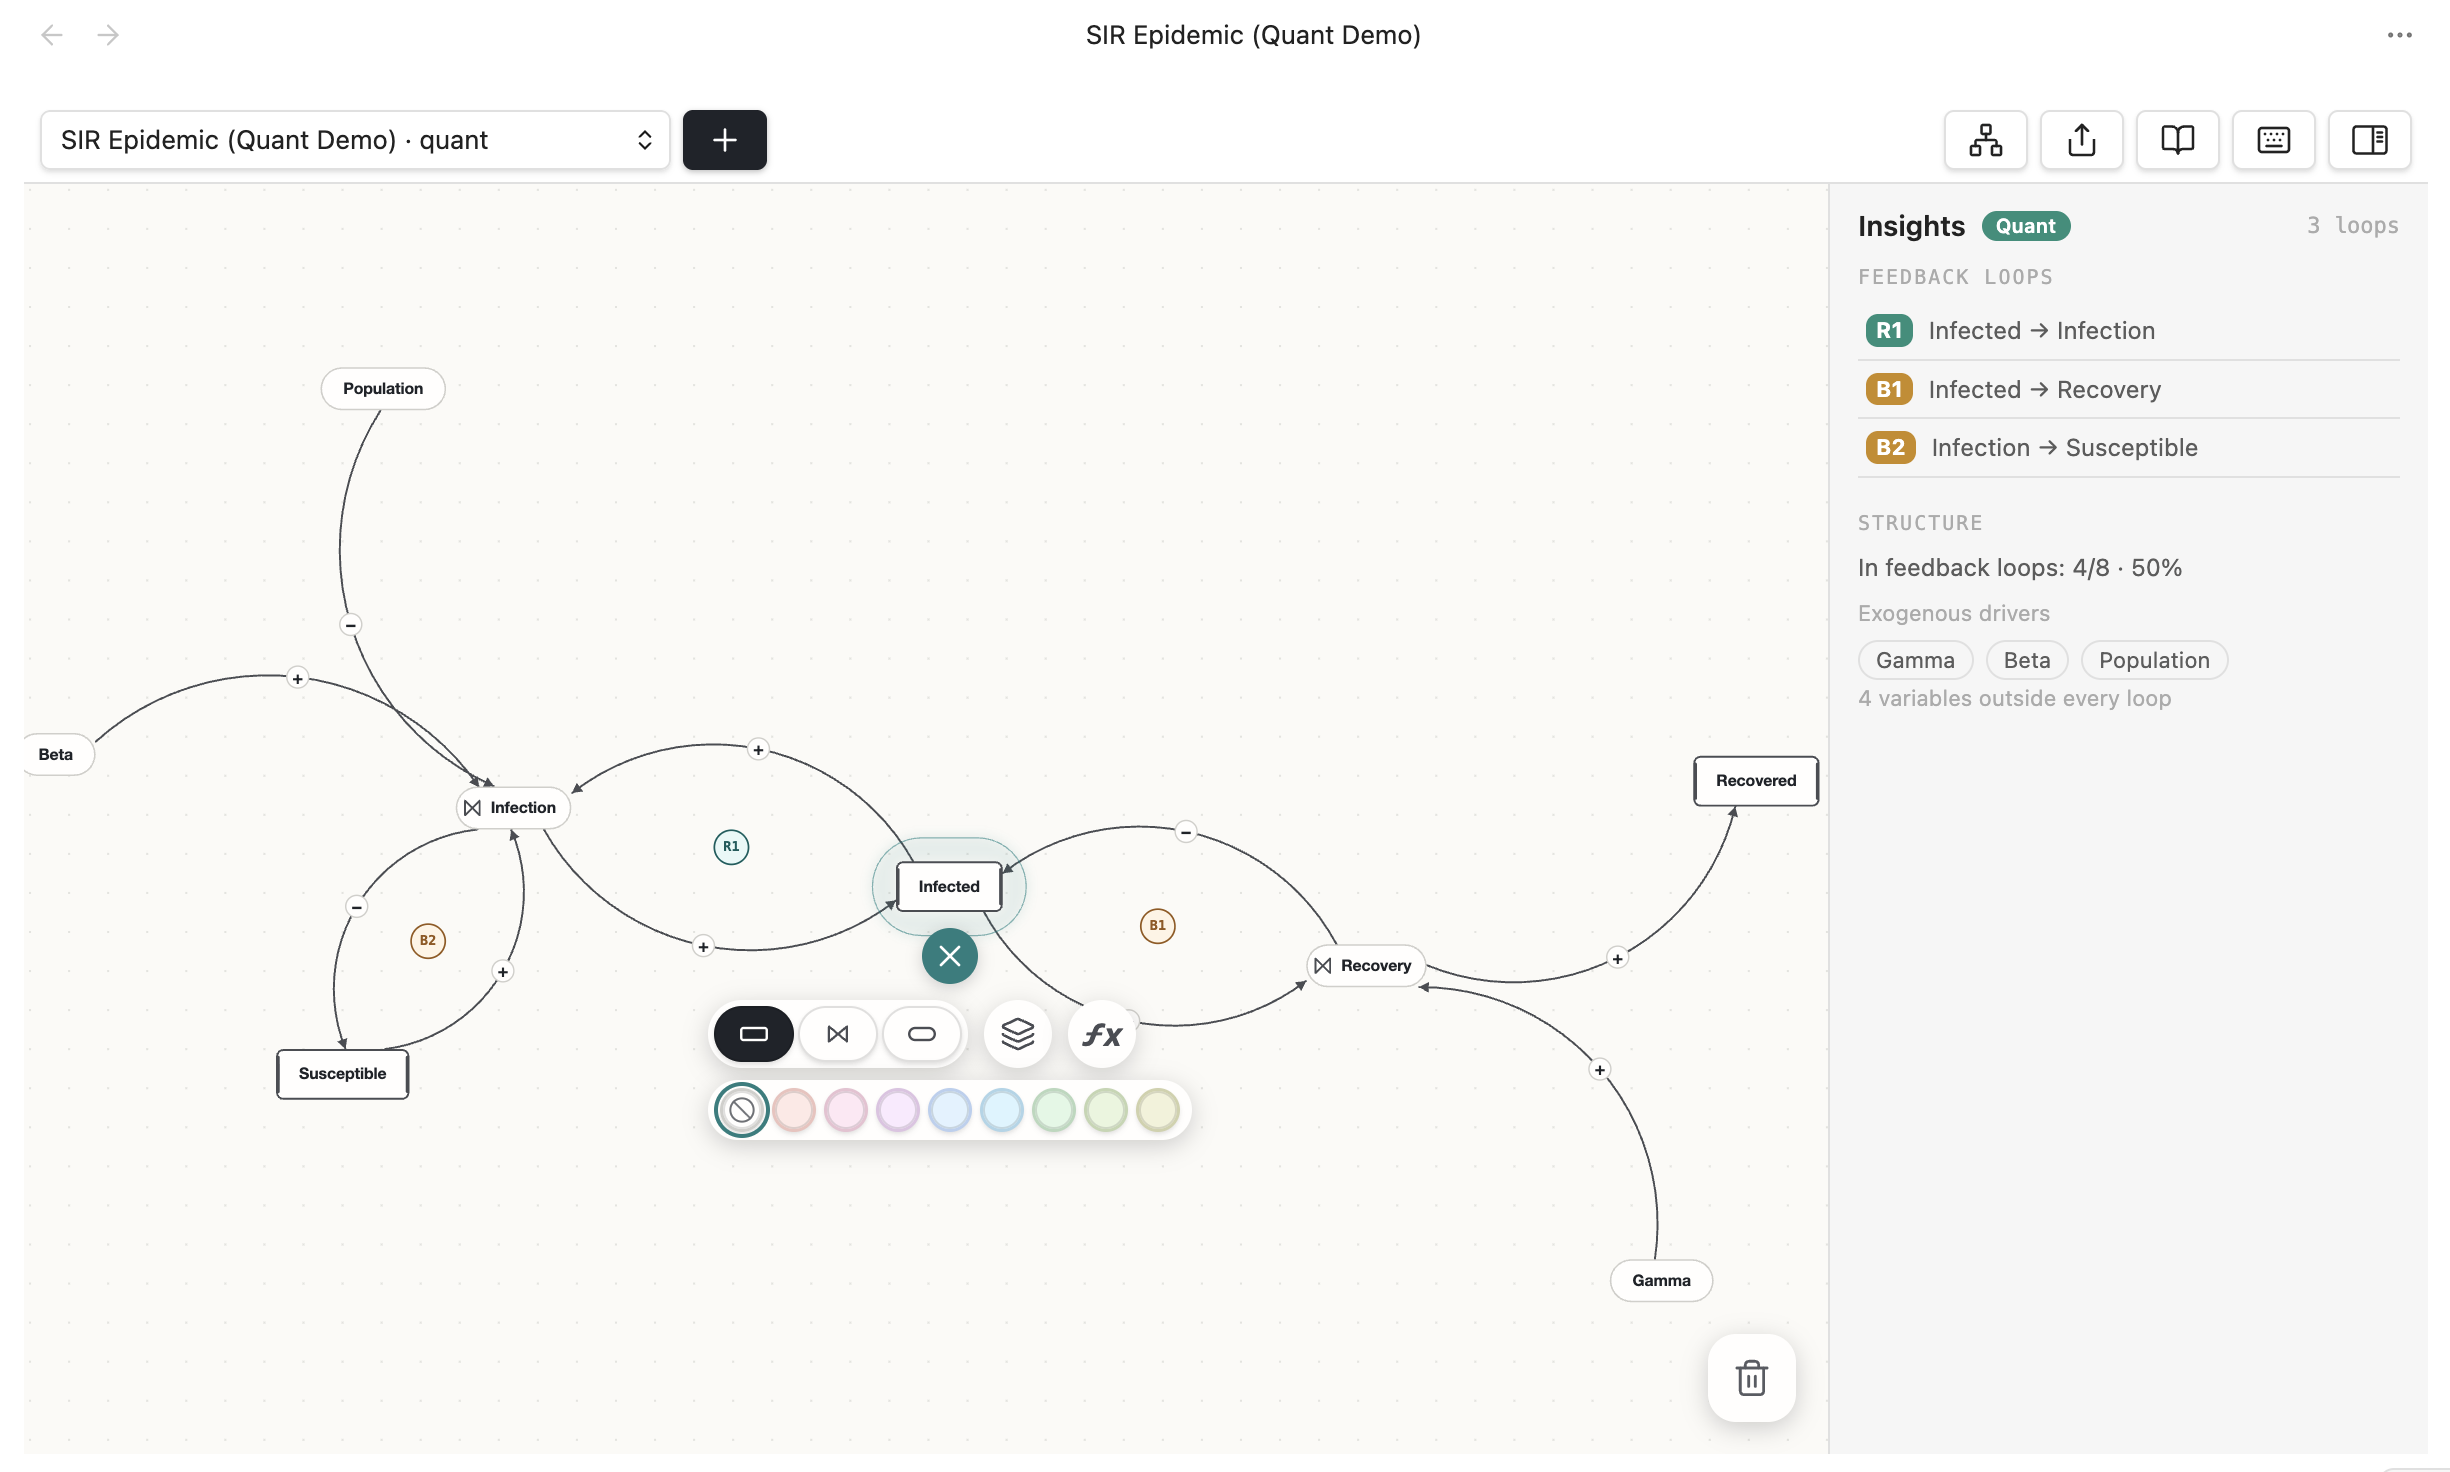Select the Infection flow node
This screenshot has height=1472, width=2450.
pos(513,807)
